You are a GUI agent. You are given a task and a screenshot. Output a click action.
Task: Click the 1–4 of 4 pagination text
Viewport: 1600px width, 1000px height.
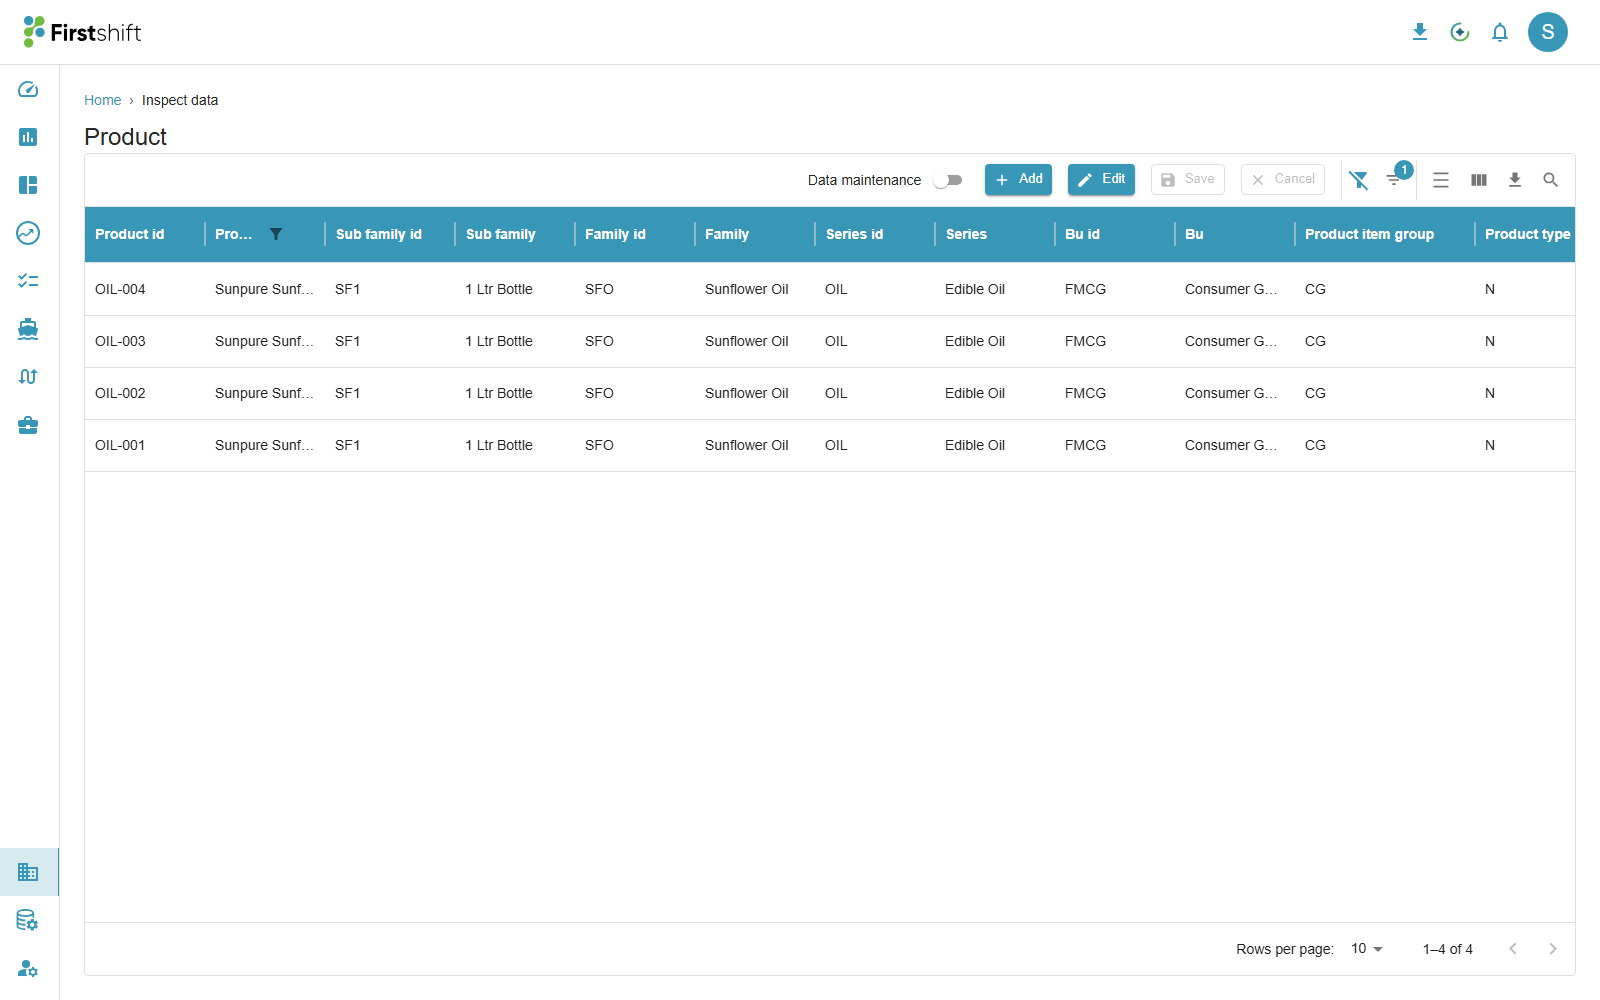coord(1448,949)
